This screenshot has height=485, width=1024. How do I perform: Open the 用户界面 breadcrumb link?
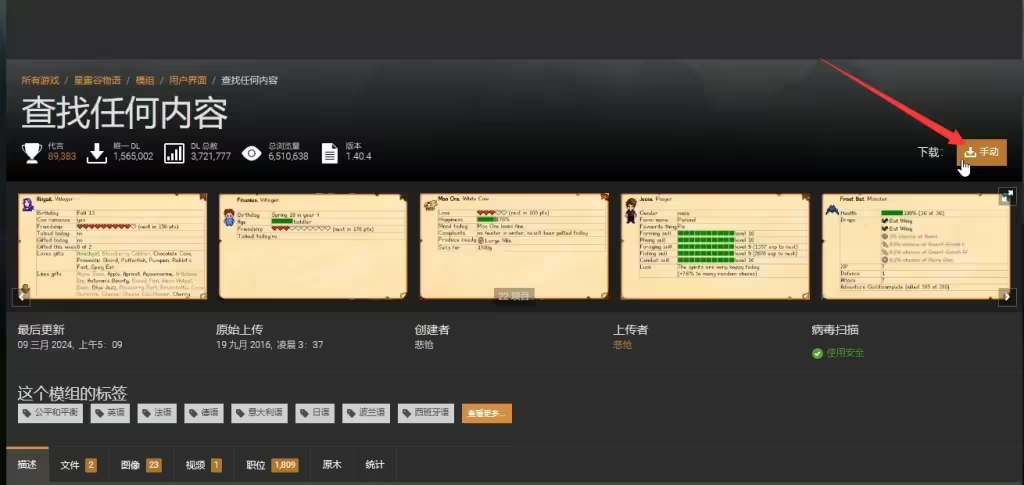click(x=187, y=80)
